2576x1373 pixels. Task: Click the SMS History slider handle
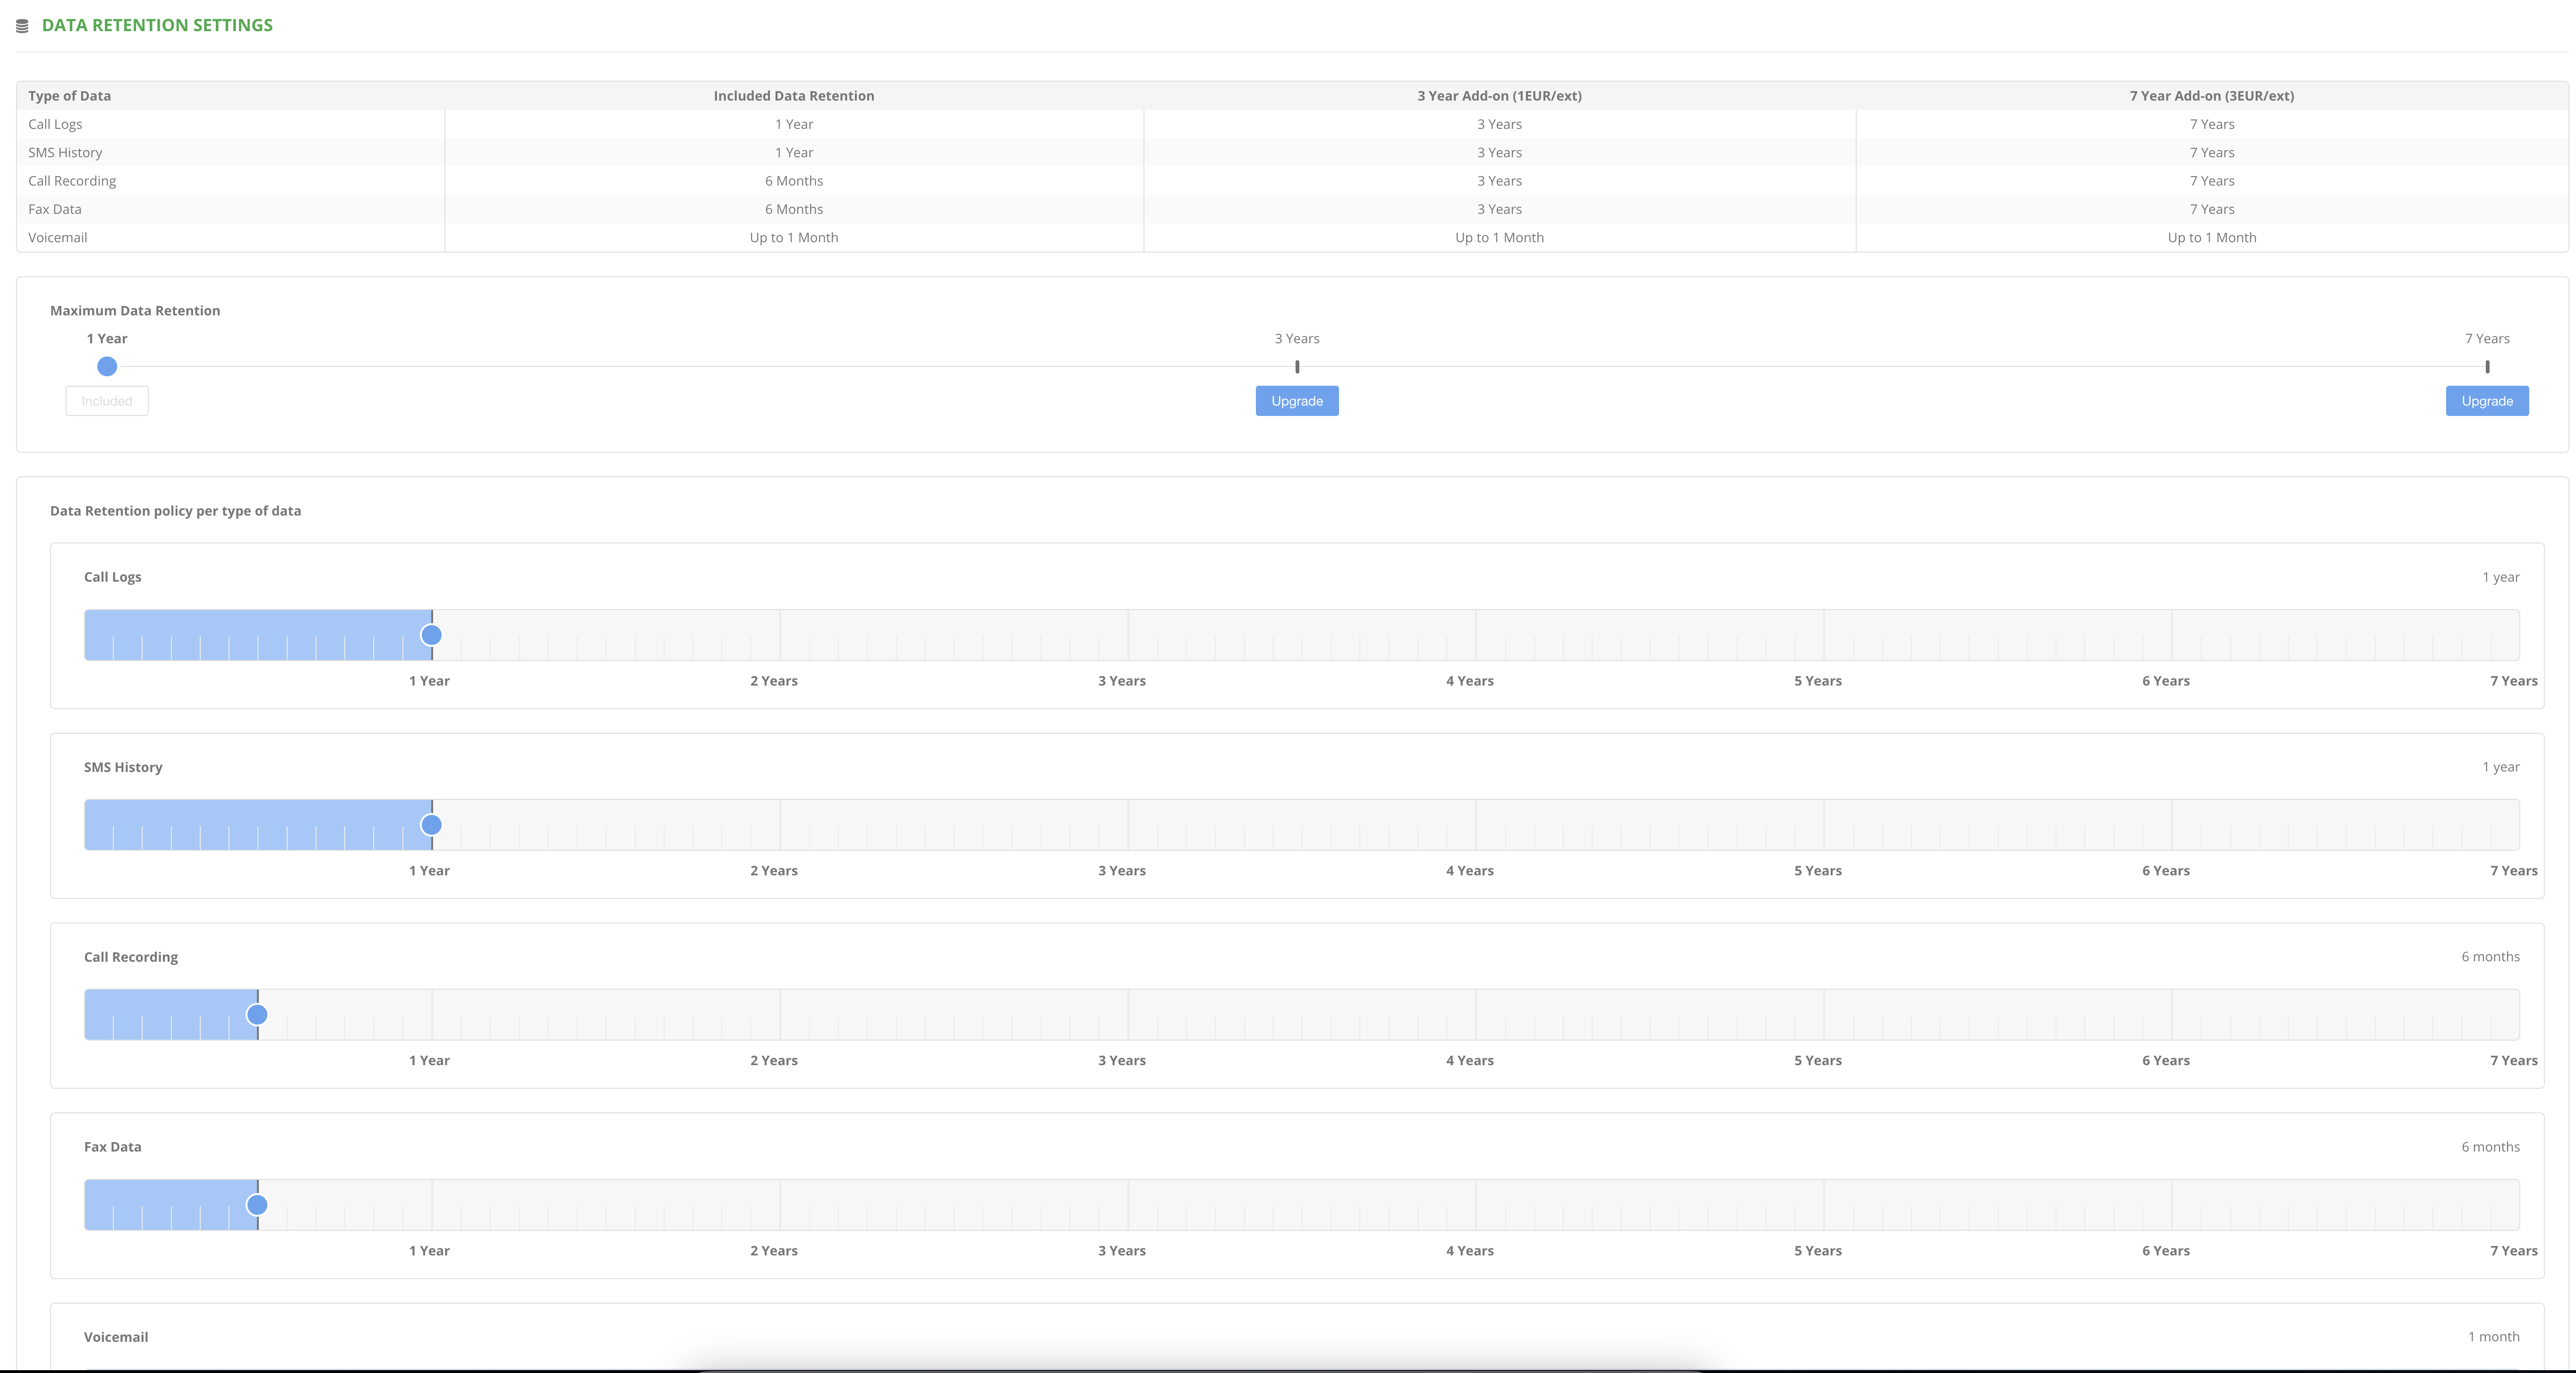(431, 825)
